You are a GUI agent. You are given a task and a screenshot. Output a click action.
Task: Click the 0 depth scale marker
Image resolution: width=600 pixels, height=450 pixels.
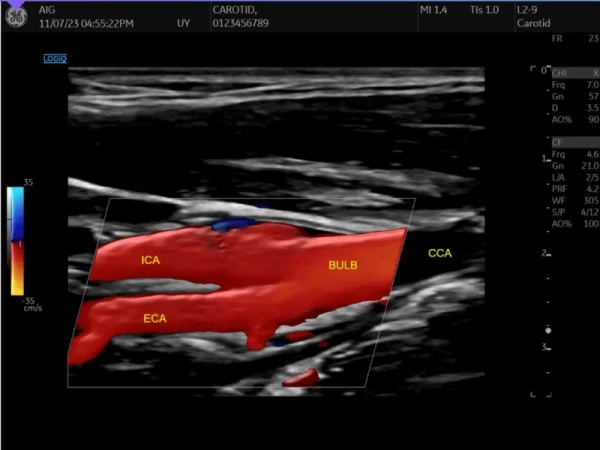(x=543, y=72)
